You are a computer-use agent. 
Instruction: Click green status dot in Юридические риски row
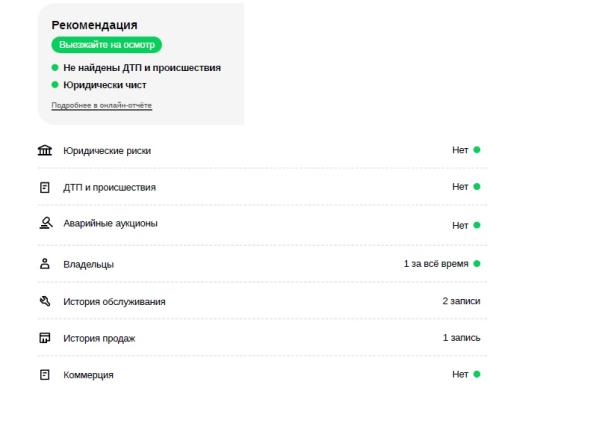(477, 150)
